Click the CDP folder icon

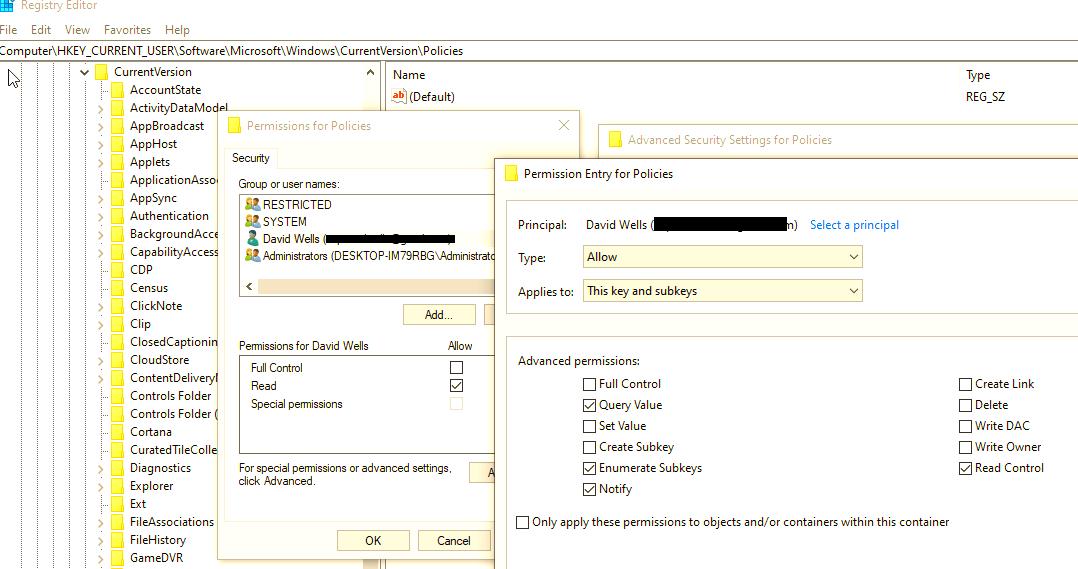click(x=118, y=270)
